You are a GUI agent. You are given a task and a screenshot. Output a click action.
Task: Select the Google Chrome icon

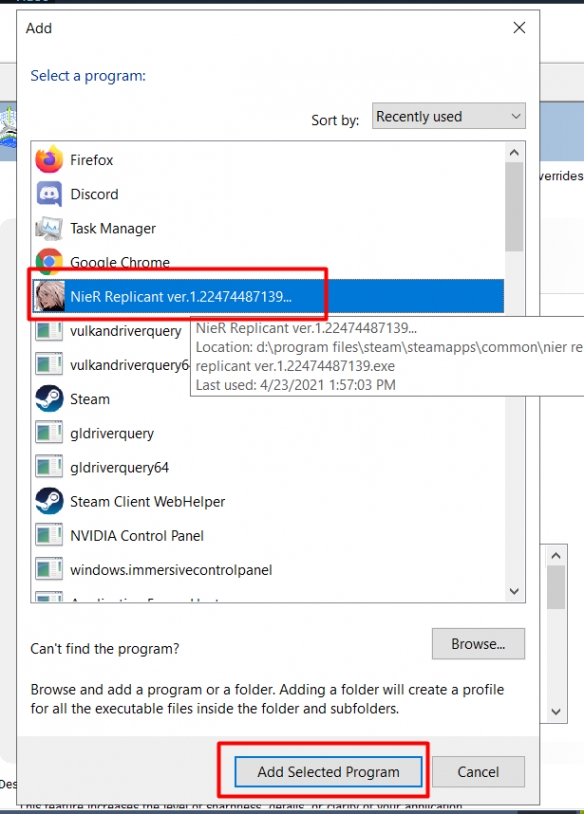49,262
